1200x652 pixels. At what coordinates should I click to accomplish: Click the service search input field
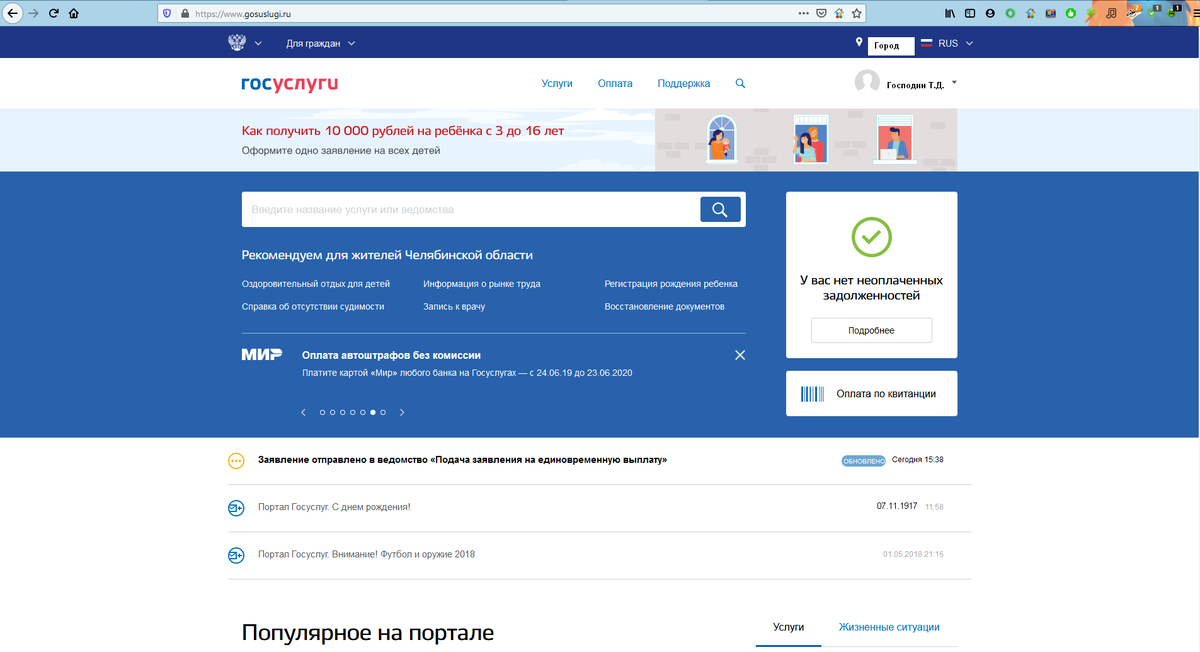point(470,209)
